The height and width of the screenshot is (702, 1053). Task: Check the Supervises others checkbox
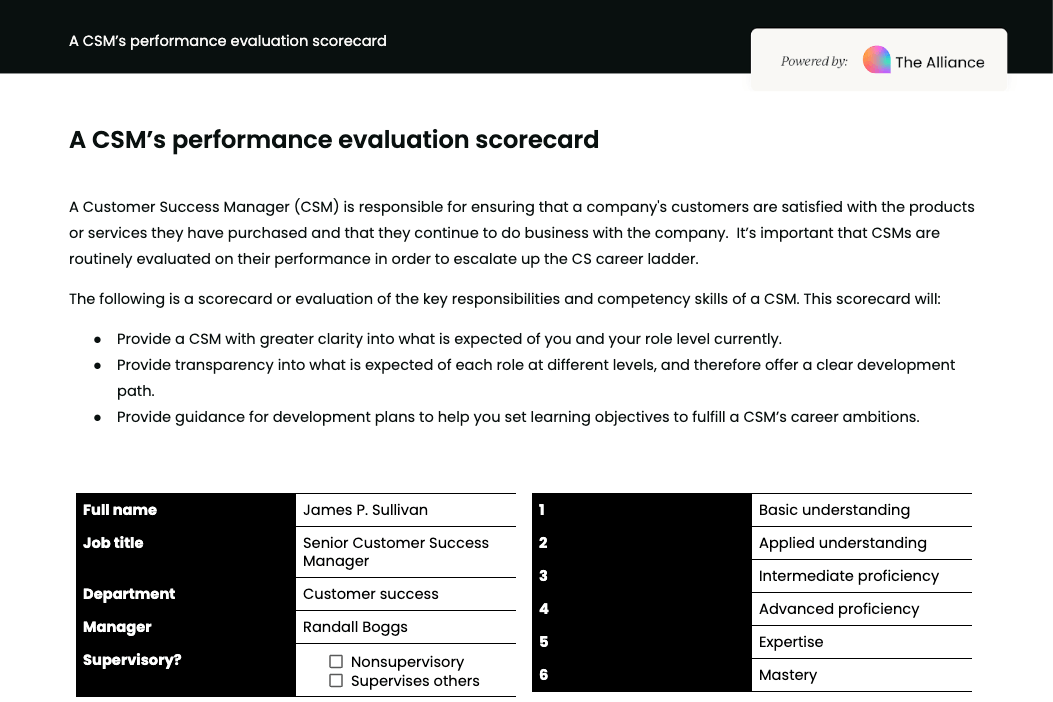337,680
